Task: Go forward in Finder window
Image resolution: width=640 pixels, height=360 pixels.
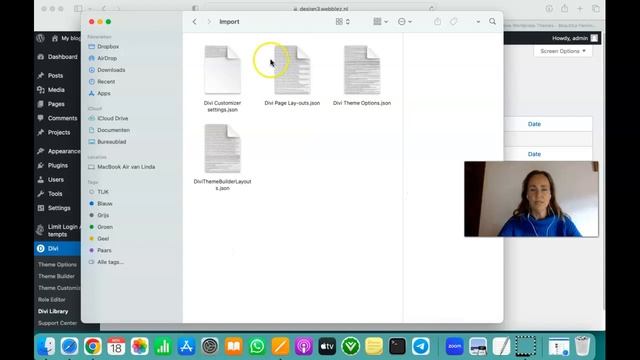Action: pos(209,22)
